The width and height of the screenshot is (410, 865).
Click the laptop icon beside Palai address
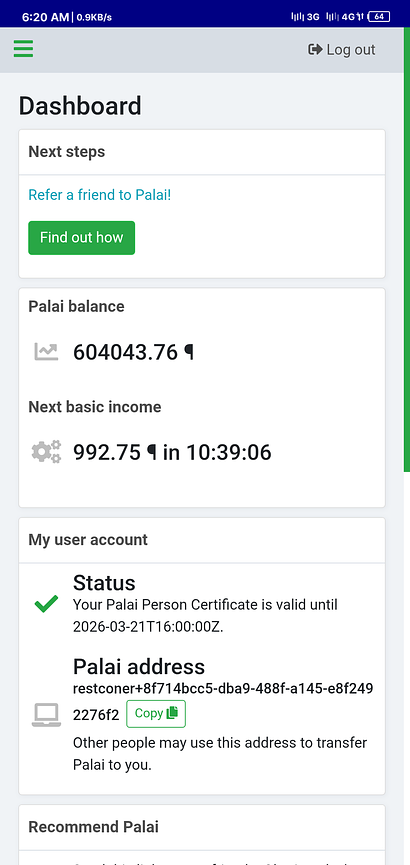point(46,715)
